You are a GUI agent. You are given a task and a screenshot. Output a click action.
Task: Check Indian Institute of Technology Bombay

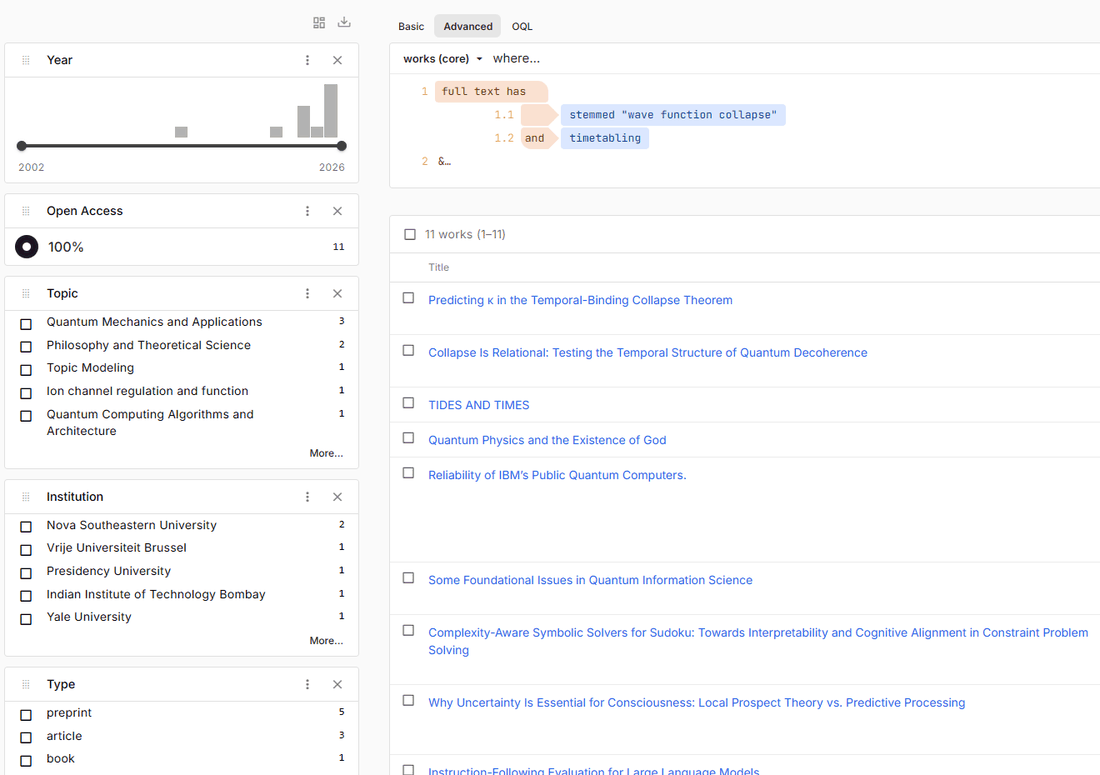click(x=26, y=596)
